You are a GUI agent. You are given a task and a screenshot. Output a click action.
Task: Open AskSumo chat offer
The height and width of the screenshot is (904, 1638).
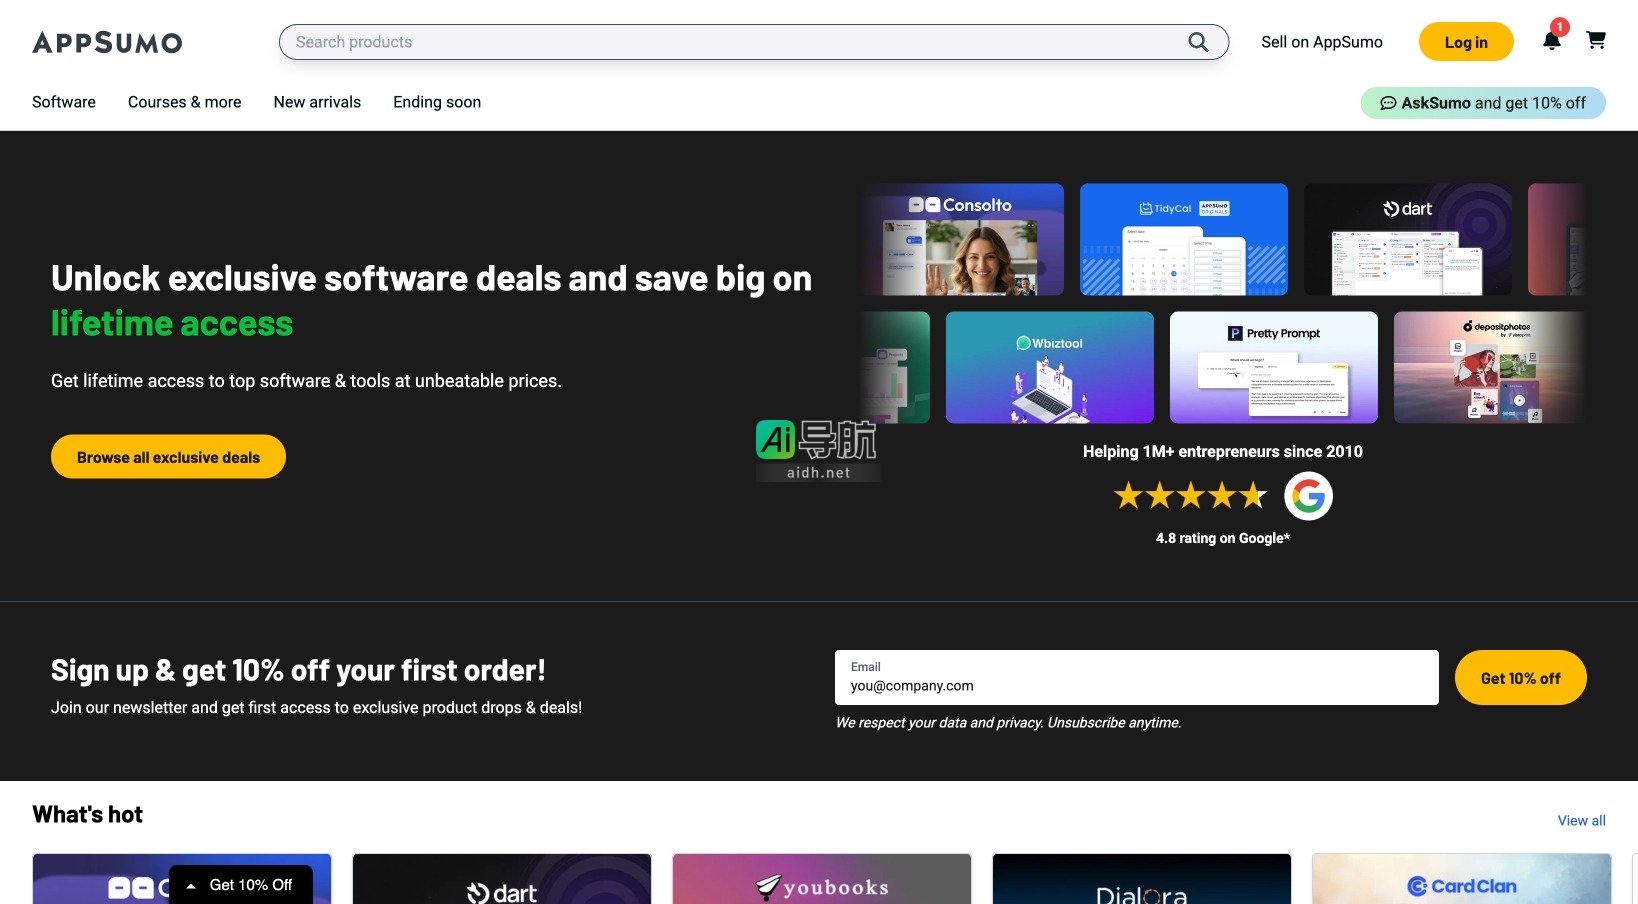click(x=1482, y=103)
